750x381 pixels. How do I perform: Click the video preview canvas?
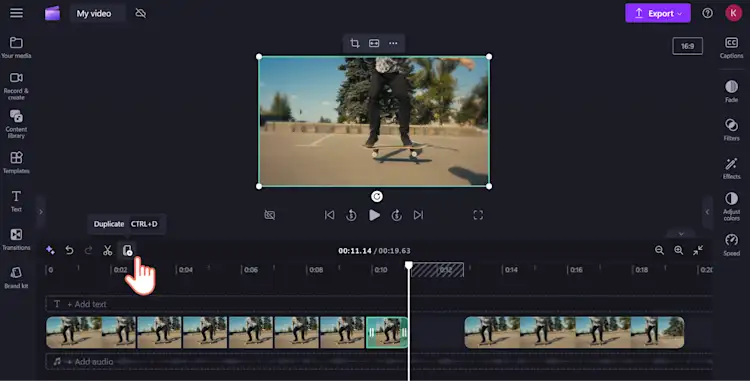[374, 121]
